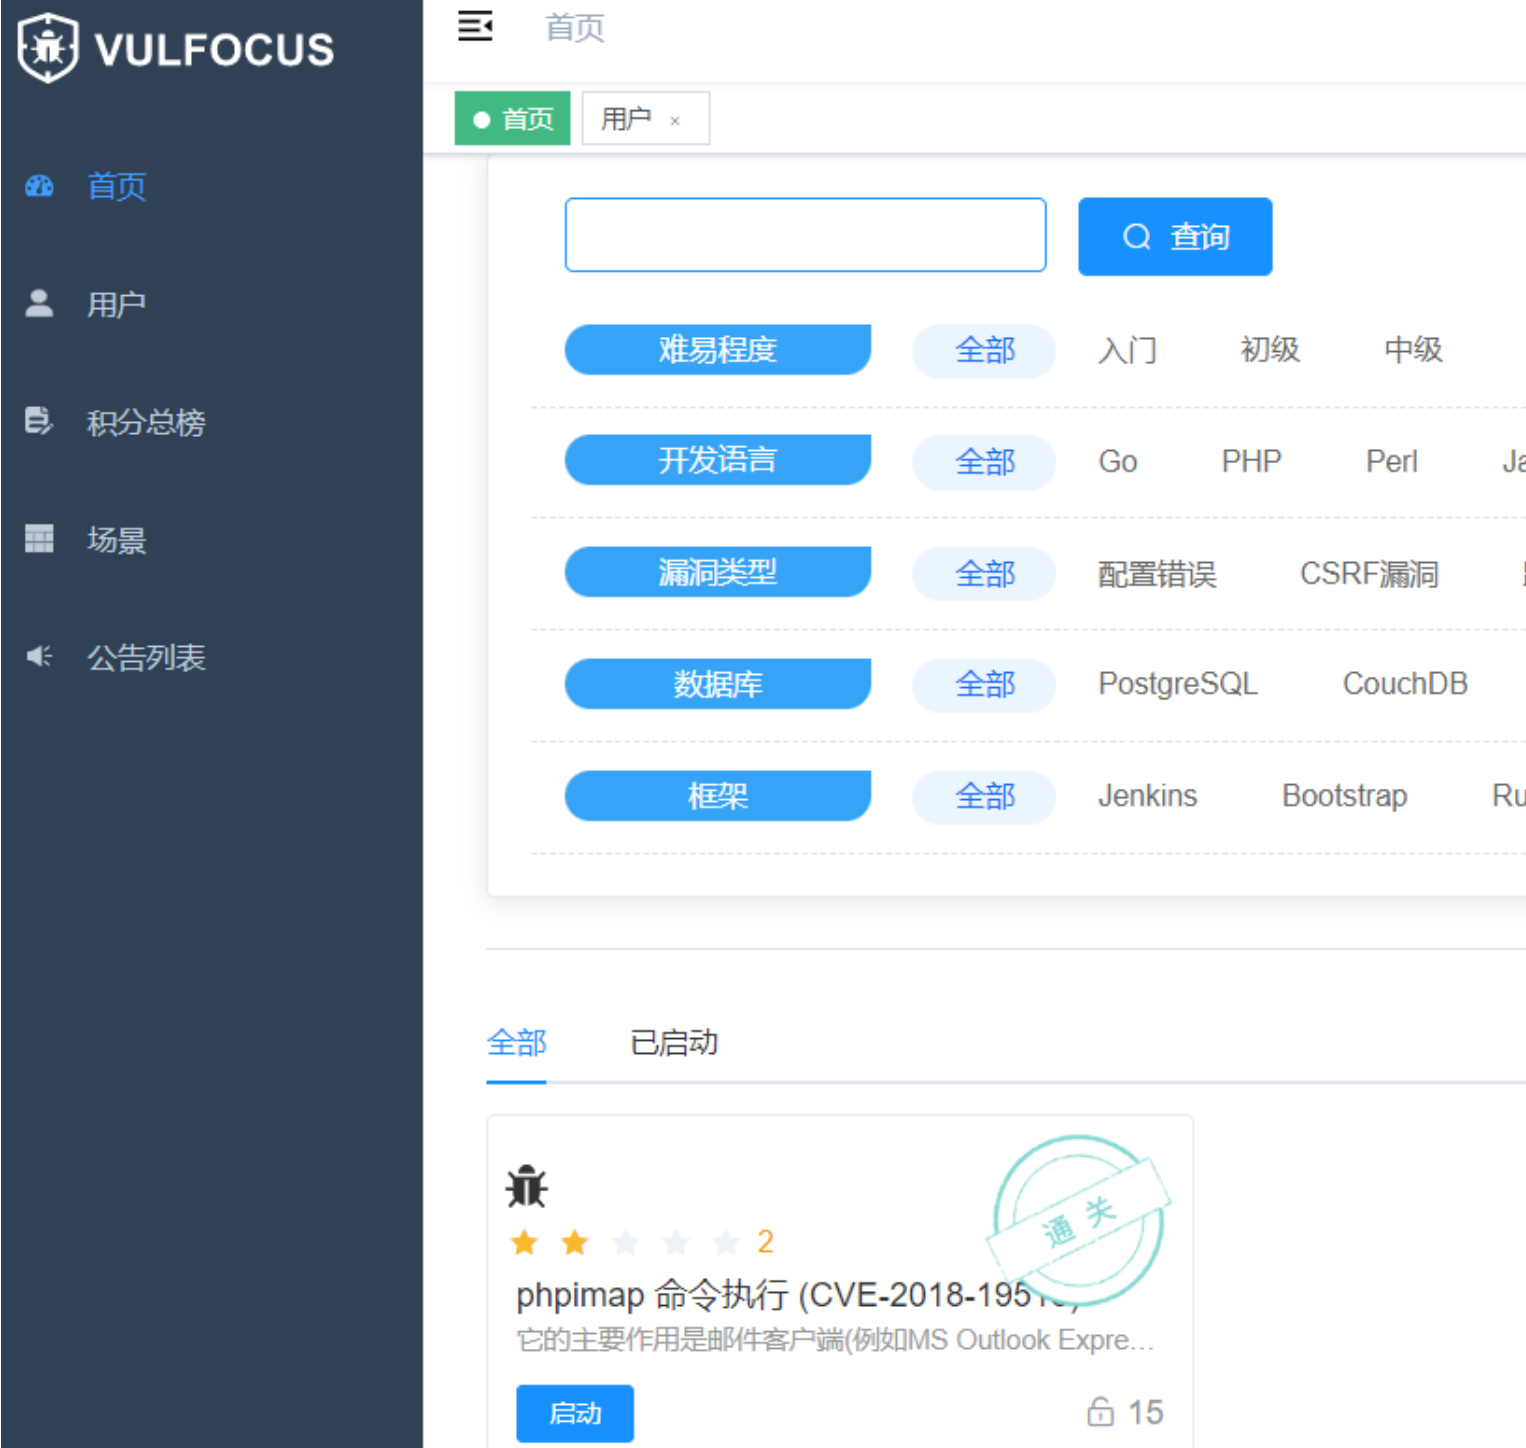Click the lock icon next to 15

click(x=1100, y=1411)
